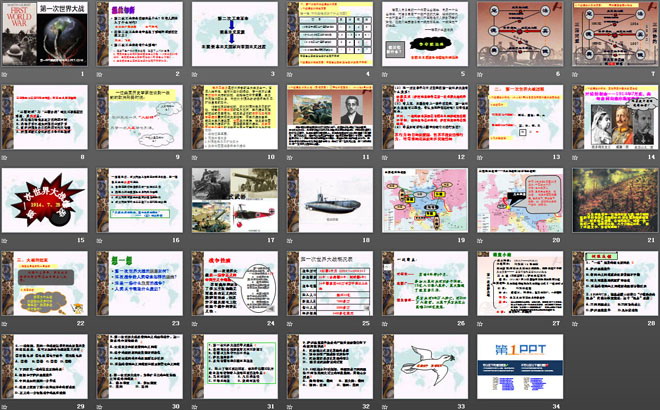Select slide 23 想一想
This screenshot has height=410, width=660.
[140, 284]
